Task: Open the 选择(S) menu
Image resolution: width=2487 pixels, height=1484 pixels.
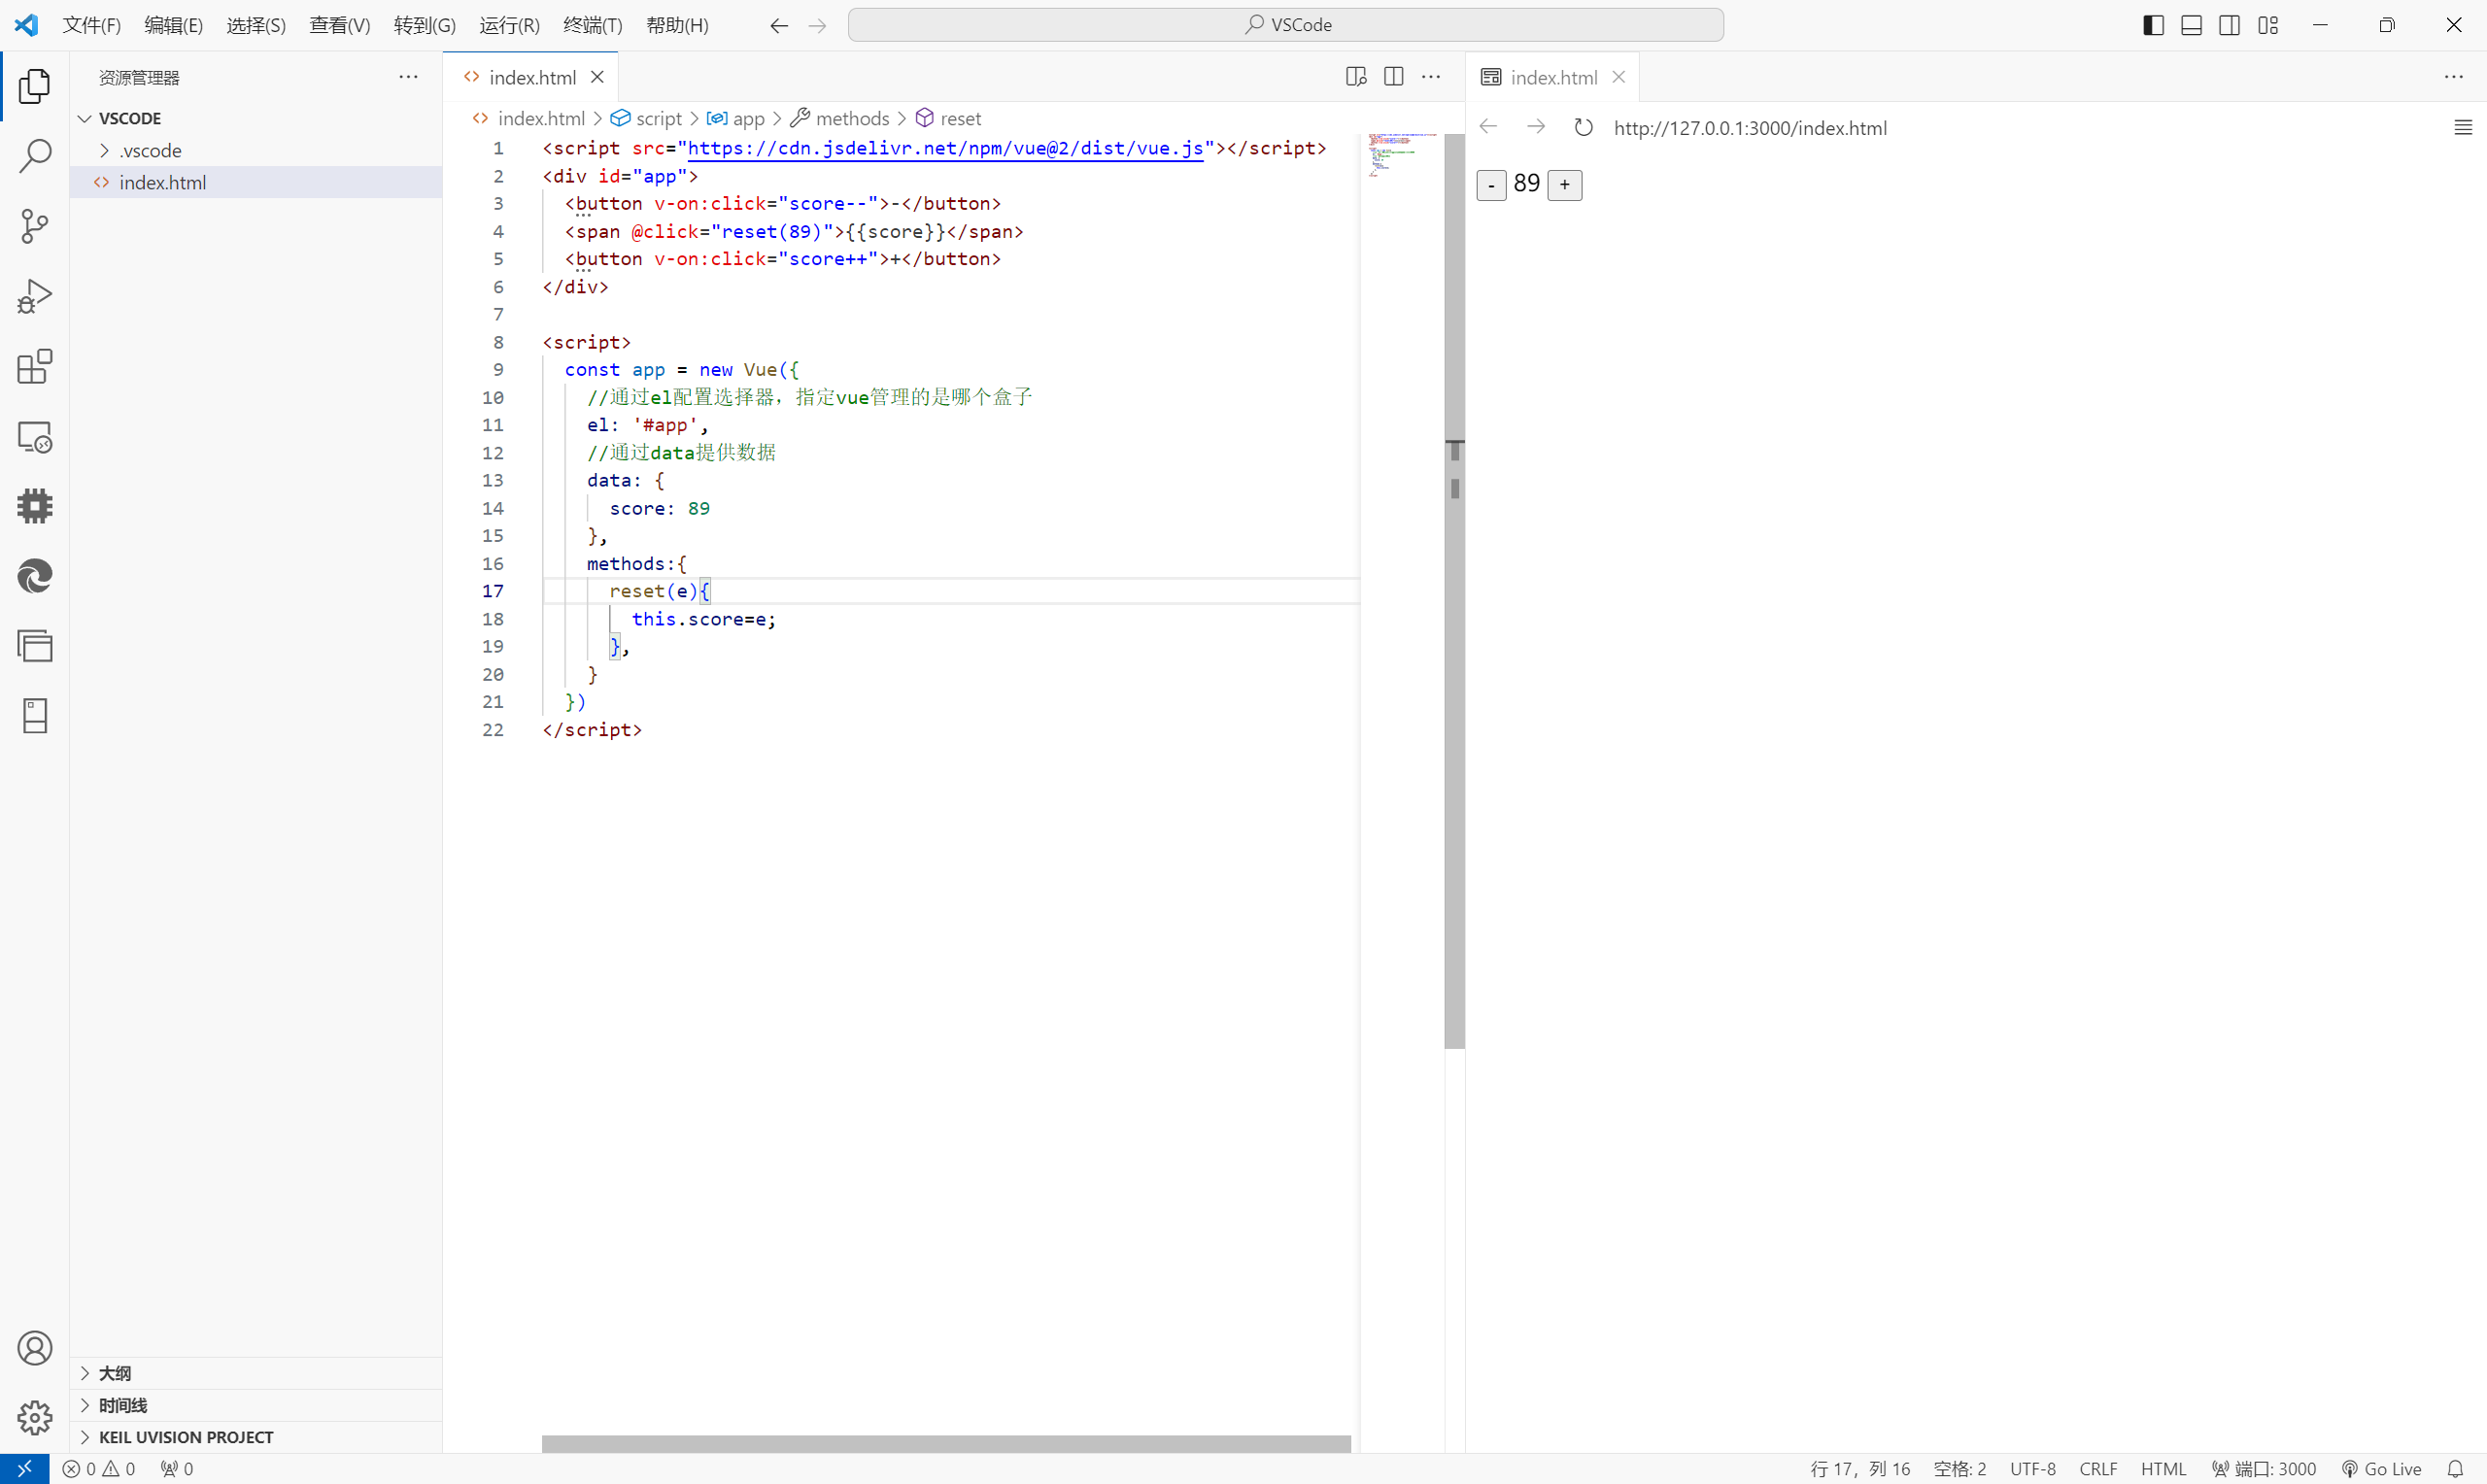Action: [256, 25]
